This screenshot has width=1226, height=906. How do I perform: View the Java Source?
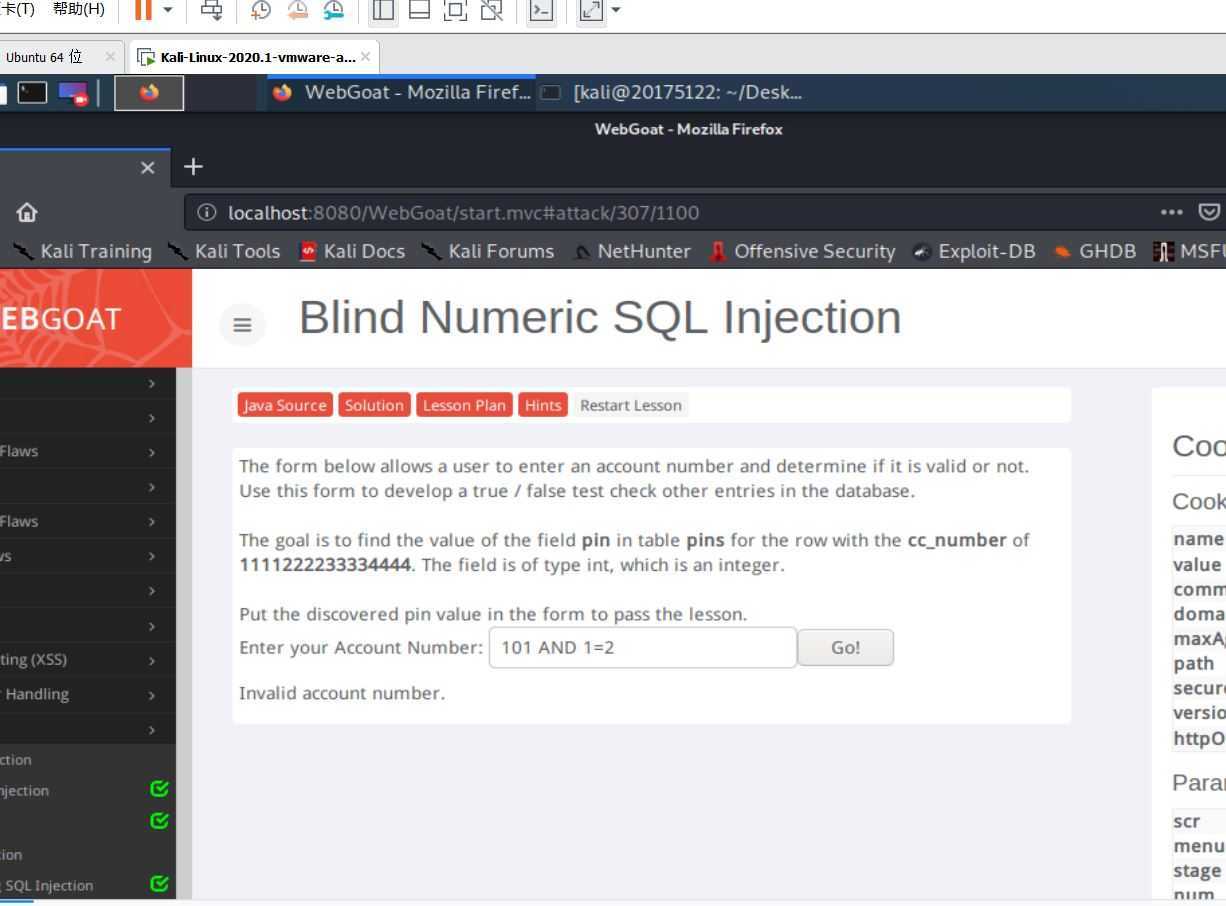pos(285,405)
